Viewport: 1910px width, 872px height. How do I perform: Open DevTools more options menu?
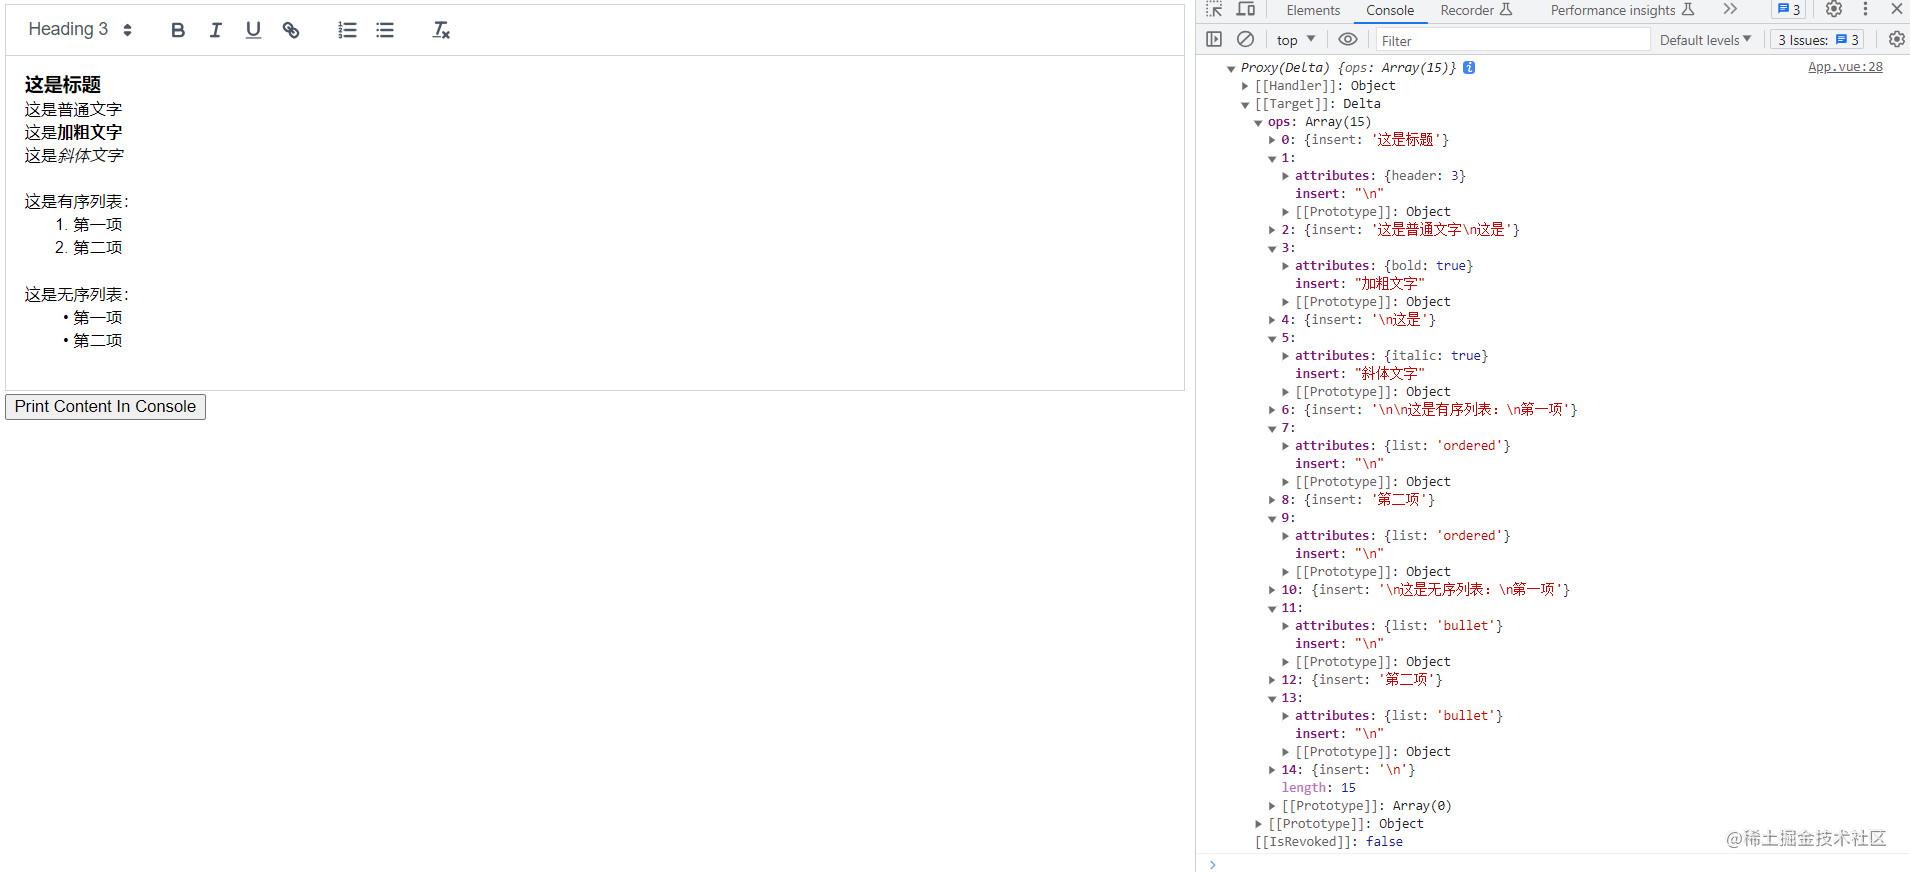click(1865, 10)
